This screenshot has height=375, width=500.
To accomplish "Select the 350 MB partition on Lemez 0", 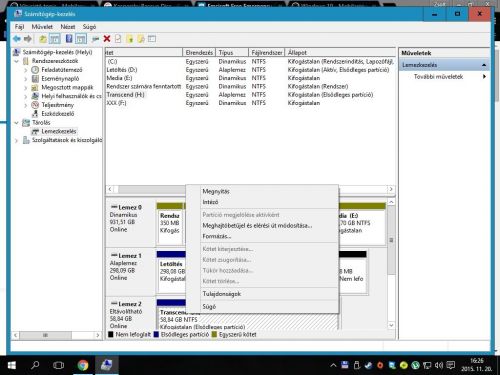I will tap(170, 223).
